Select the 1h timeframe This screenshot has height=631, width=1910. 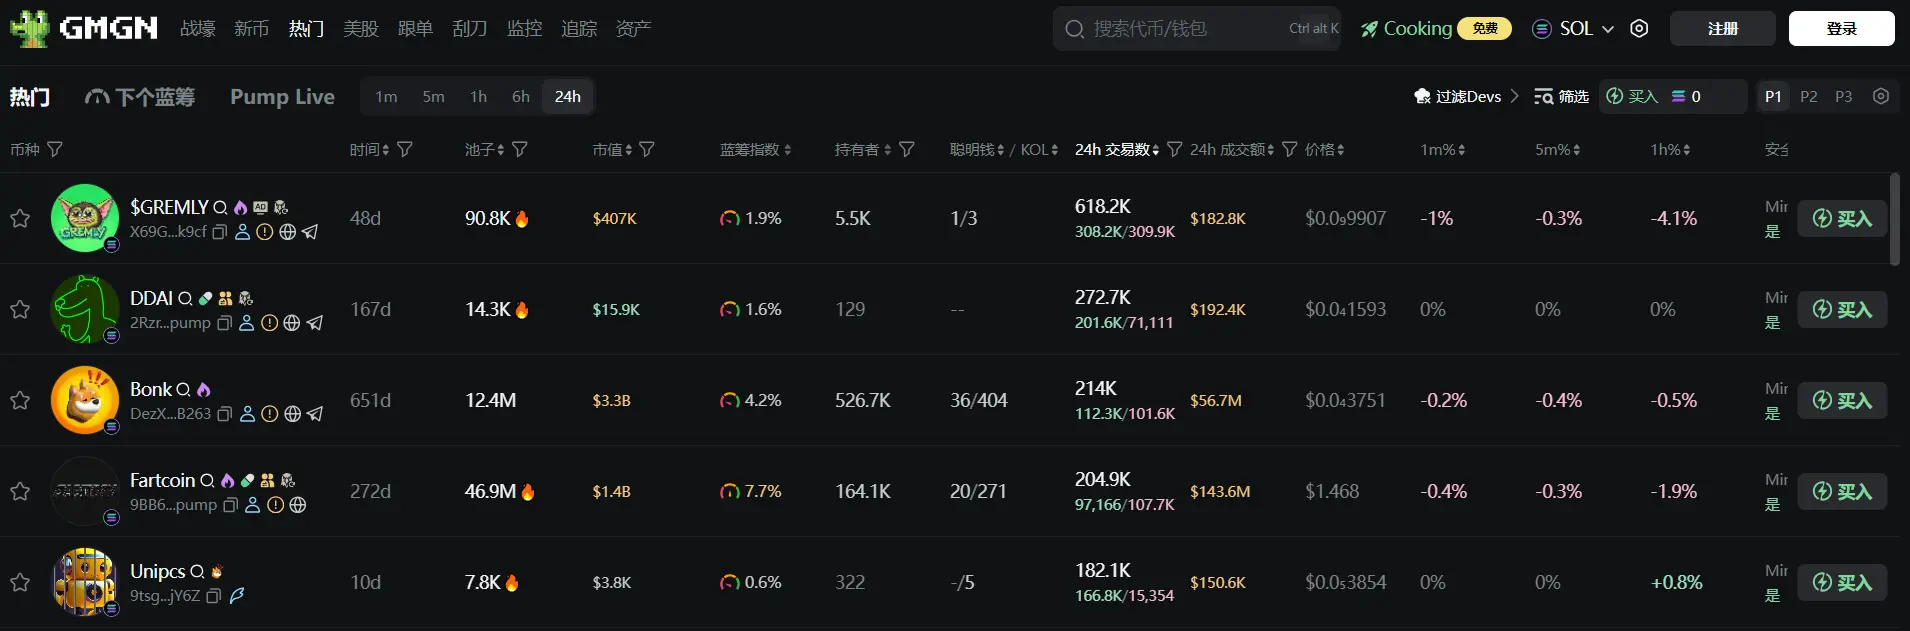[478, 96]
